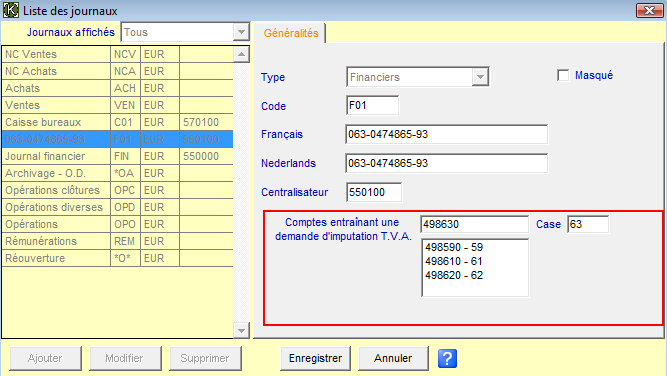This screenshot has height=376, width=667.
Task: Click the Annuler button
Action: (x=393, y=358)
